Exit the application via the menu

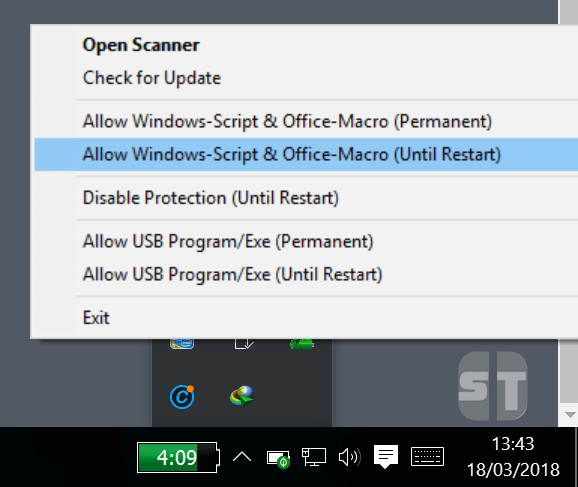pyautogui.click(x=302, y=318)
